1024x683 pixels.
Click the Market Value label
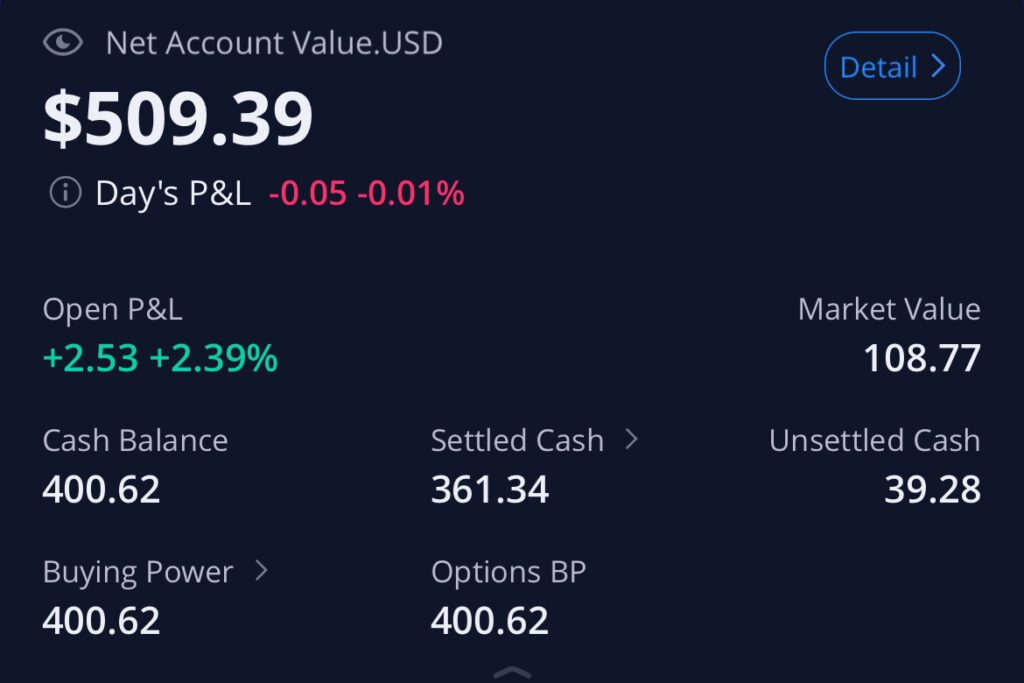click(x=889, y=309)
